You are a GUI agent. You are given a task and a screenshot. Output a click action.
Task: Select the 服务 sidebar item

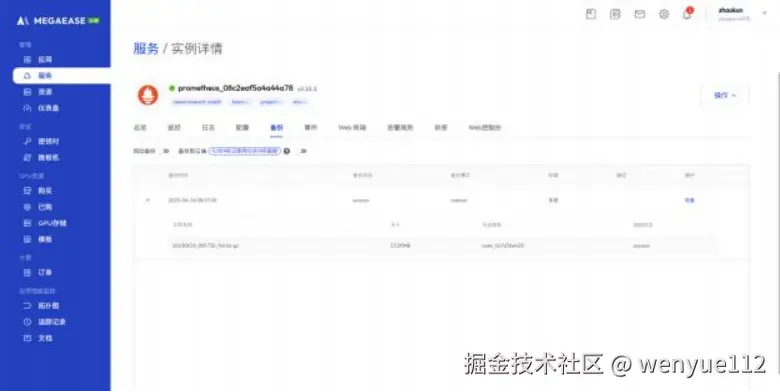coord(61,76)
